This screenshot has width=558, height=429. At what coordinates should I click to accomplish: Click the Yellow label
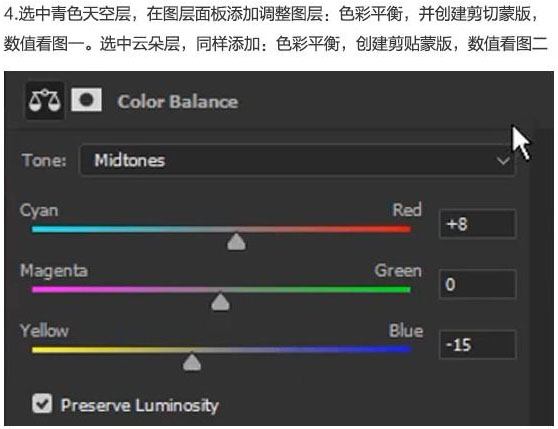(x=44, y=330)
